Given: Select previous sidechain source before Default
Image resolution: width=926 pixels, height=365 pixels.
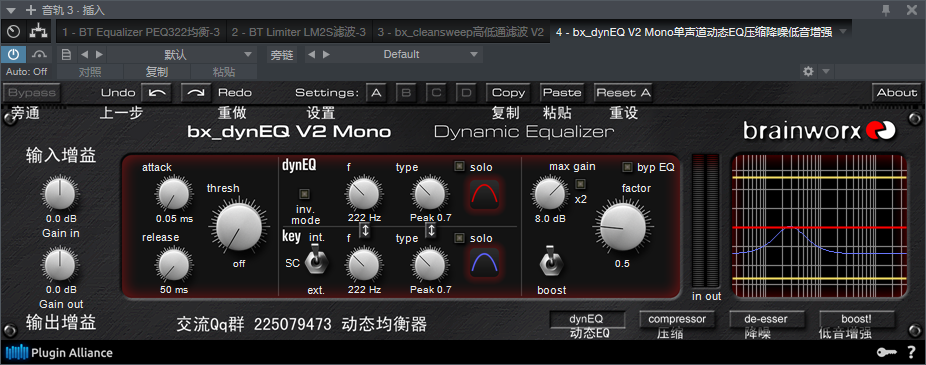Looking at the screenshot, I should 311,54.
